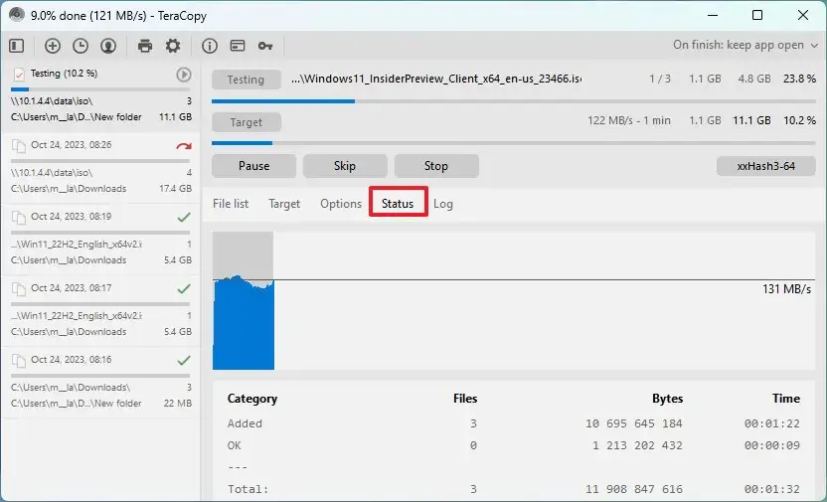The width and height of the screenshot is (827, 502).
Task: Click the source file progress bar
Action: coord(514,101)
